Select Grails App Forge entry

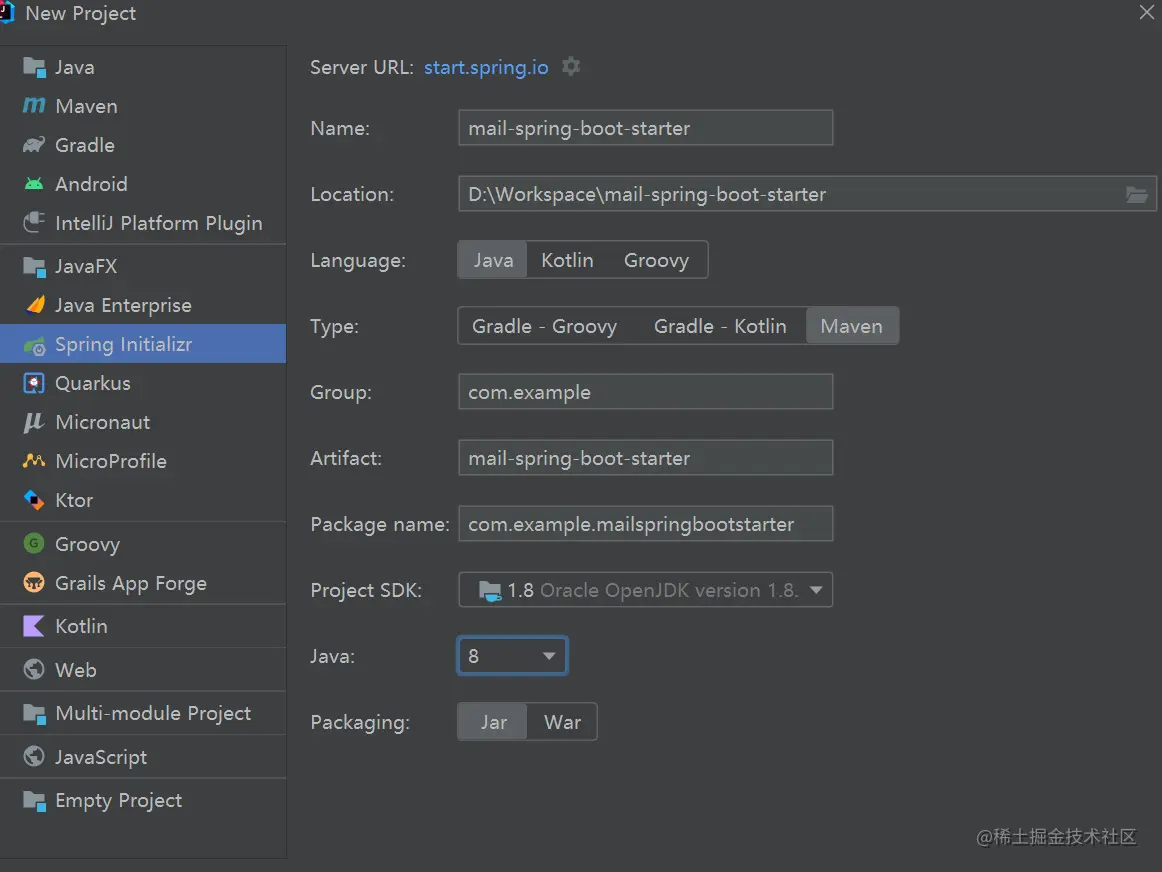143,583
